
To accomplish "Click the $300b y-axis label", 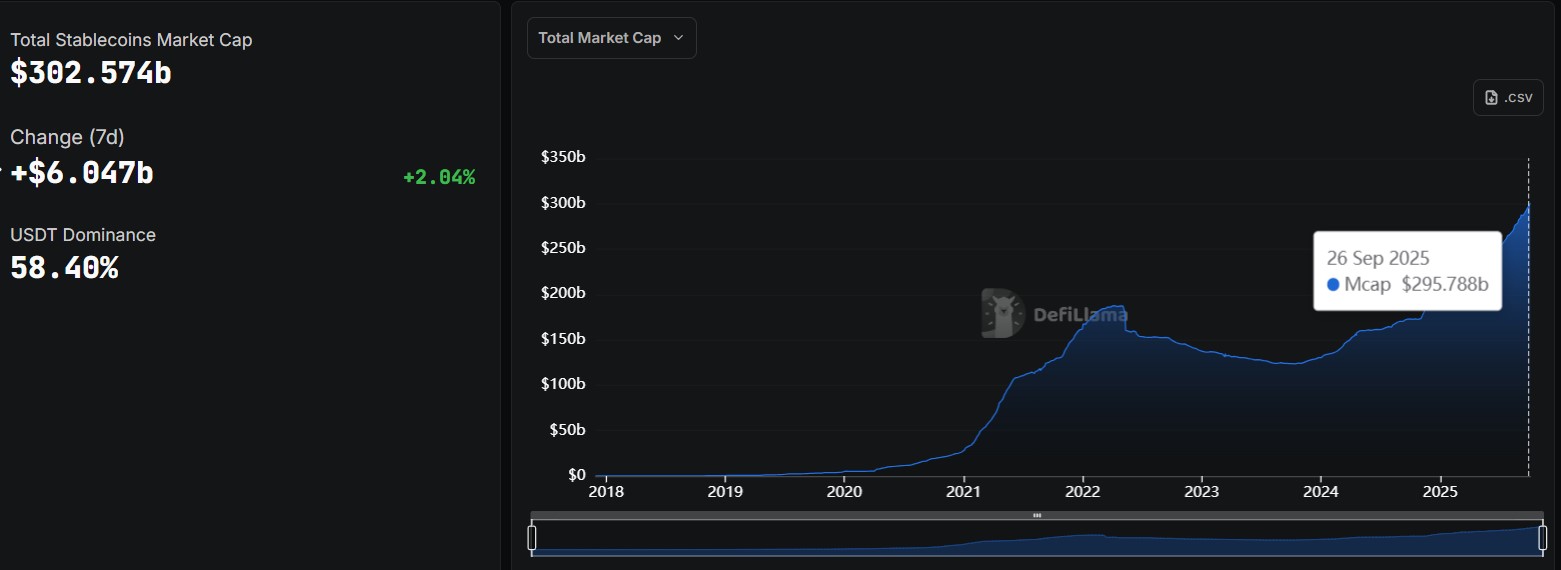I will tap(563, 203).
